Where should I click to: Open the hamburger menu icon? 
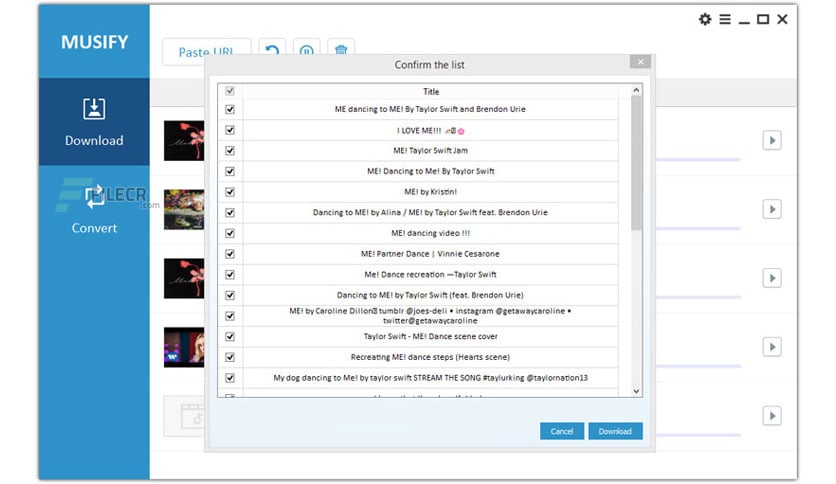pyautogui.click(x=725, y=19)
